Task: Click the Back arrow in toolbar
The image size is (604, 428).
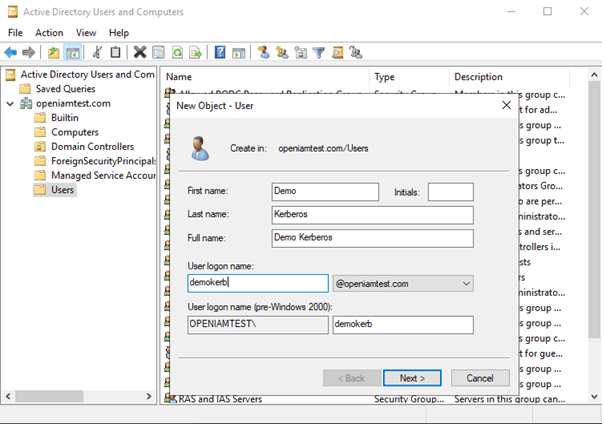Action: click(12, 52)
